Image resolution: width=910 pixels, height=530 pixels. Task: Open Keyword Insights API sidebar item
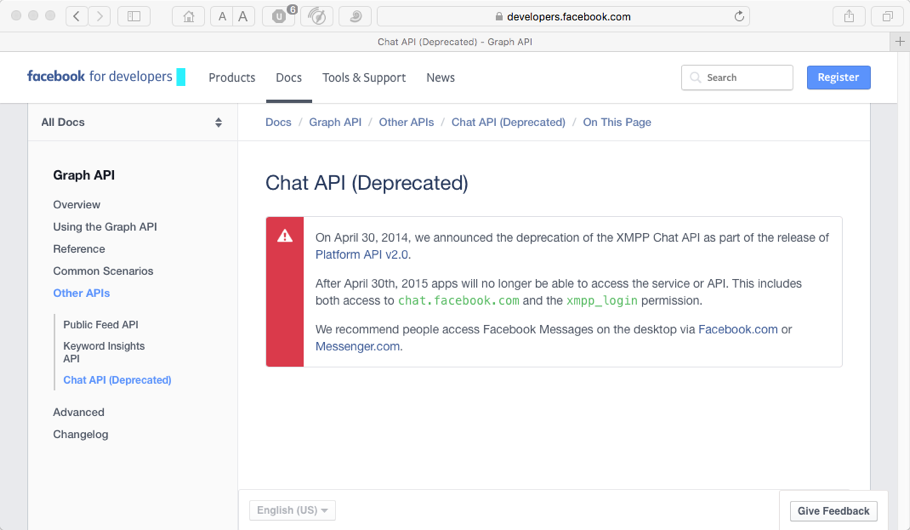click(x=104, y=352)
